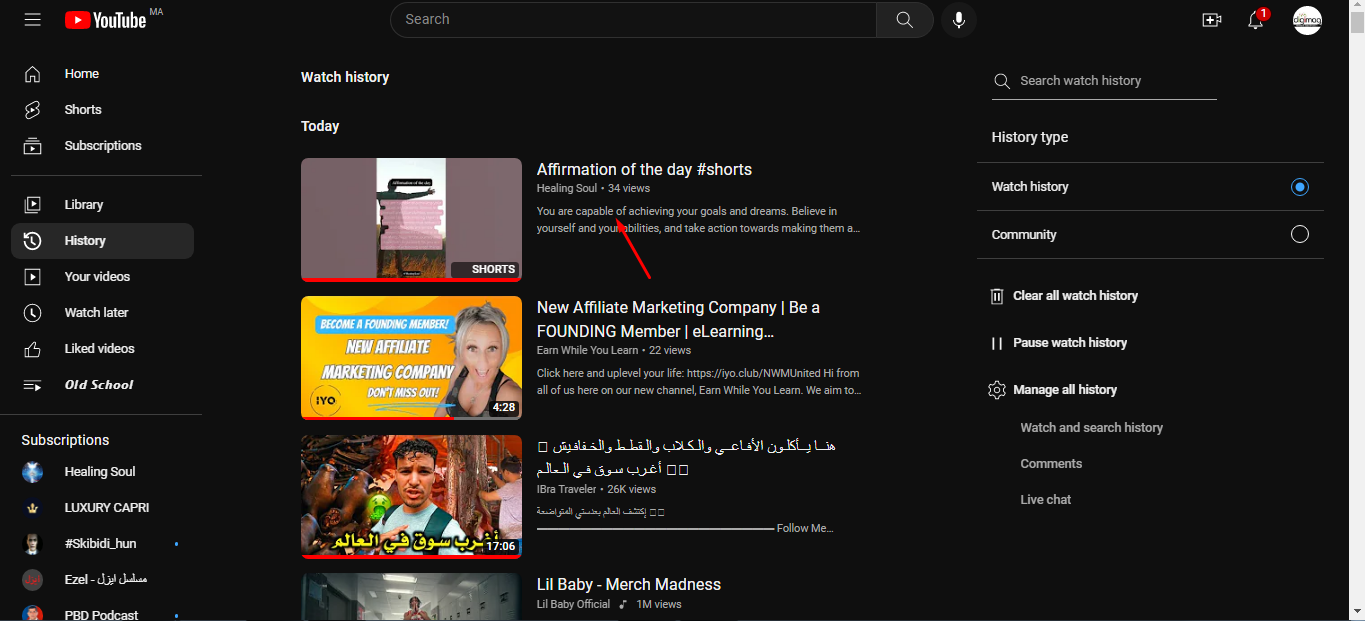Open the New Affiliate Marketing Company title
This screenshot has width=1365, height=621.
(678, 320)
